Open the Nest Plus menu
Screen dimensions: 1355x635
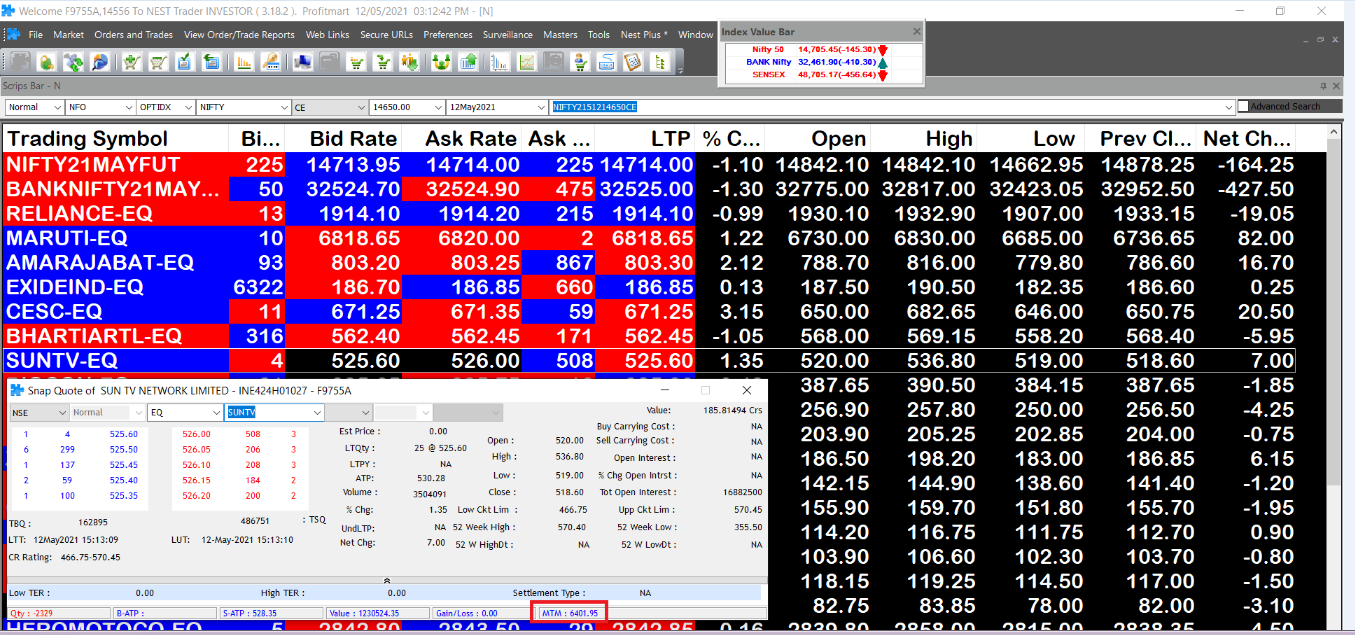644,34
